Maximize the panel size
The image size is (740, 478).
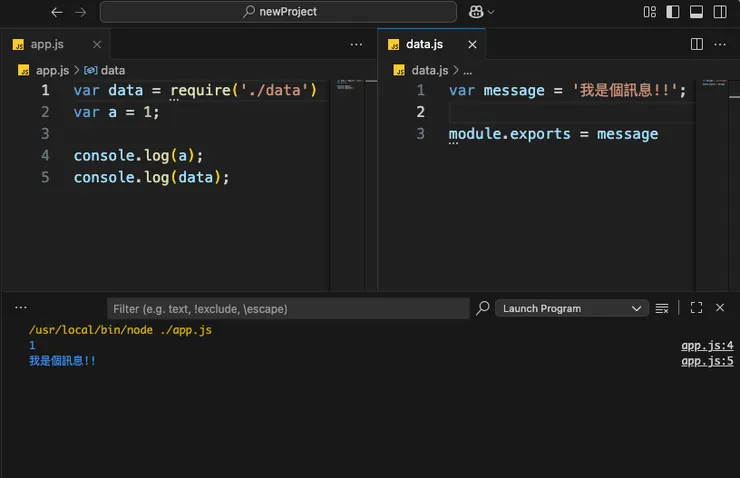[x=696, y=308]
